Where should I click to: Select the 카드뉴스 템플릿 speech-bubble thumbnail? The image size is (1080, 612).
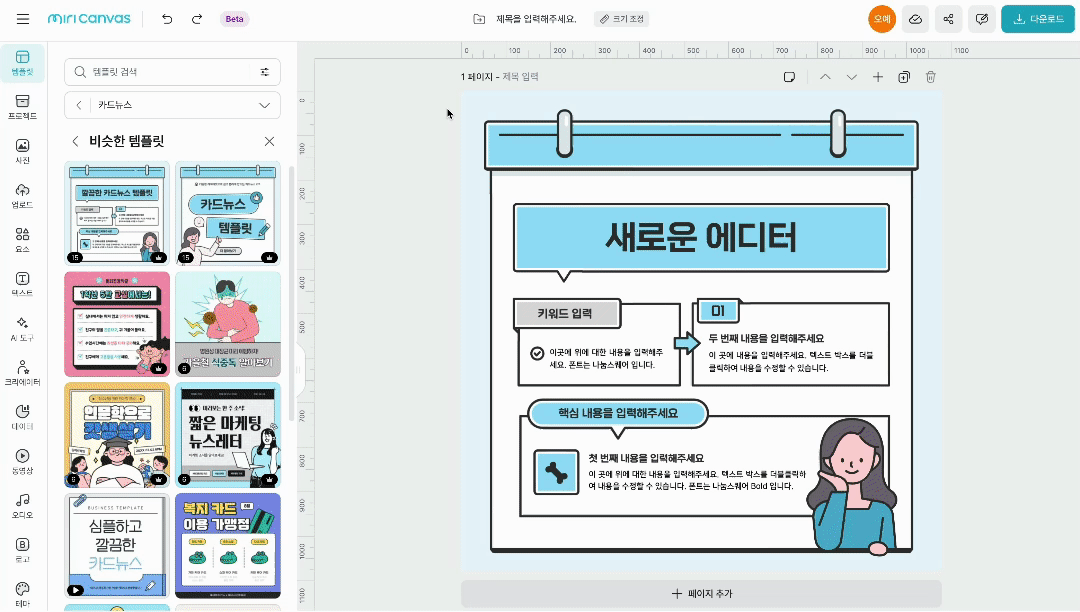[x=228, y=213]
